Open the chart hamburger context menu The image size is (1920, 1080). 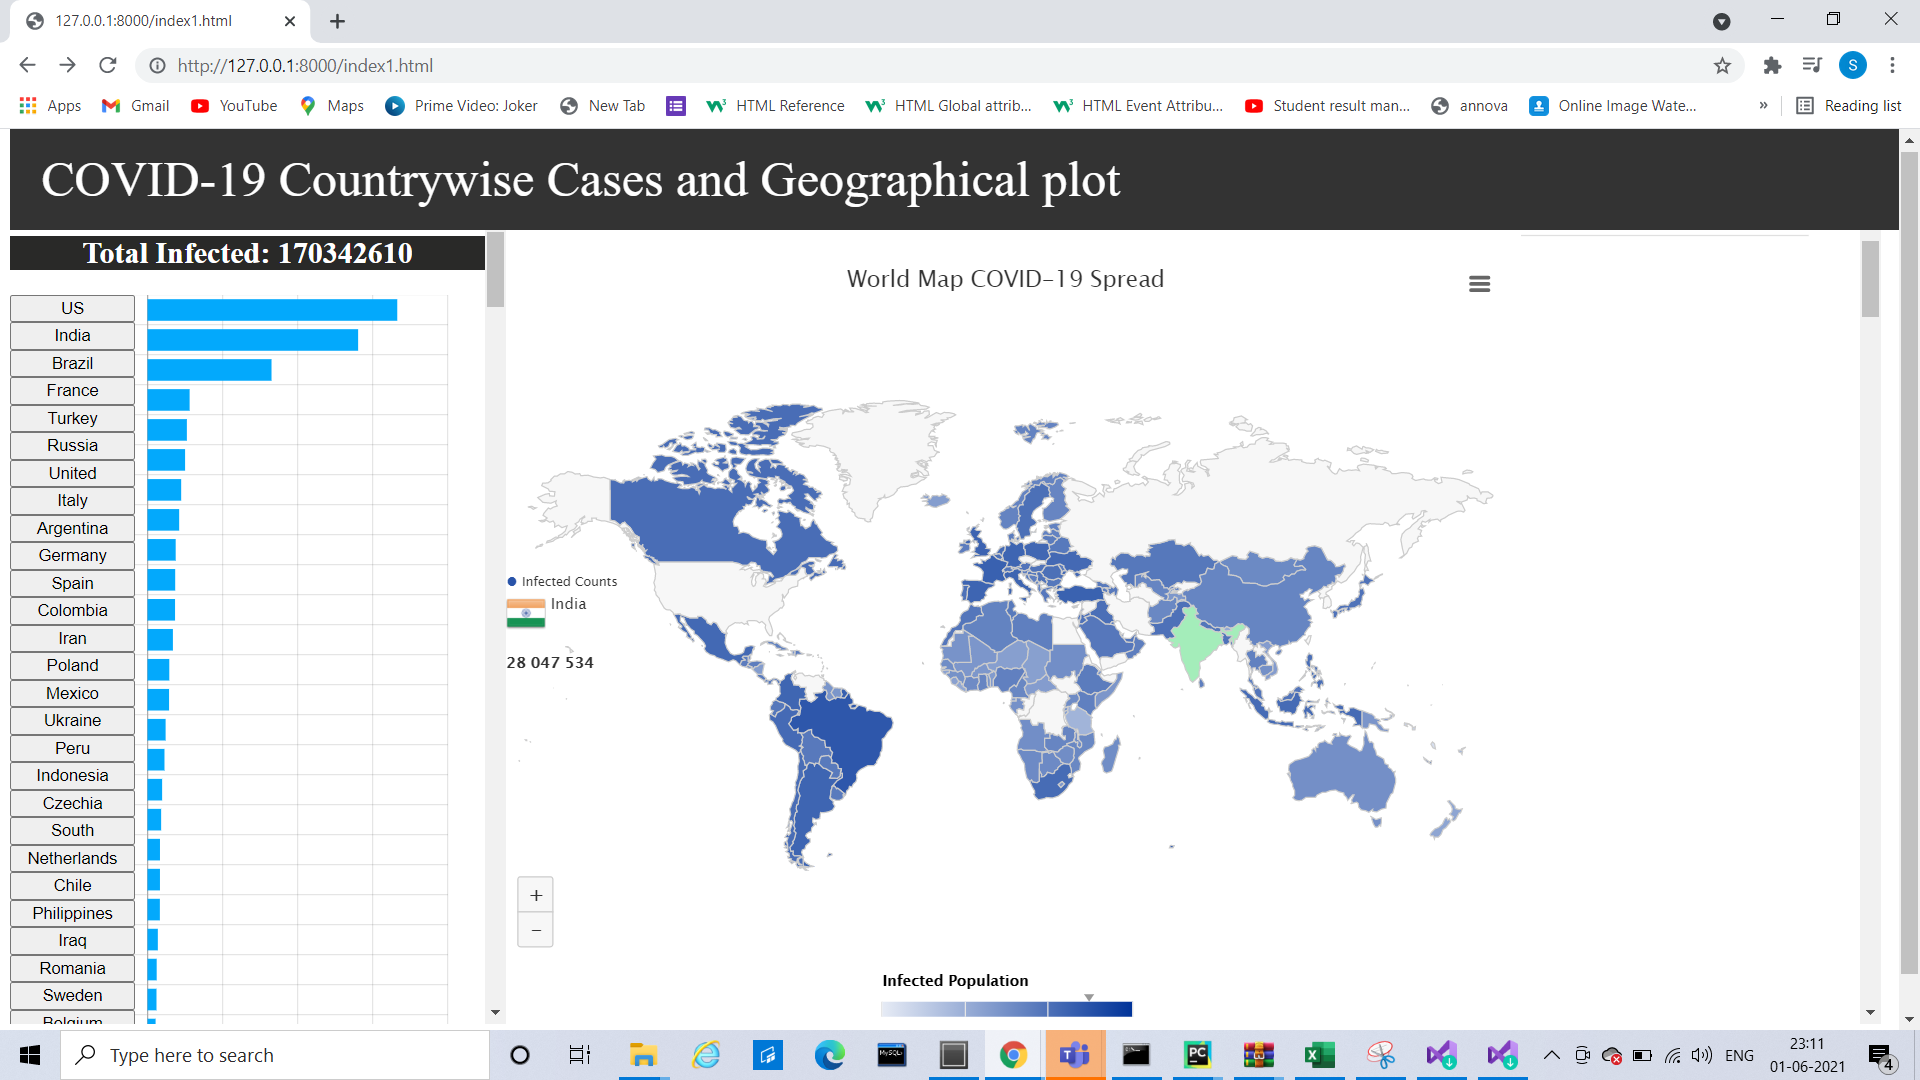1479,284
